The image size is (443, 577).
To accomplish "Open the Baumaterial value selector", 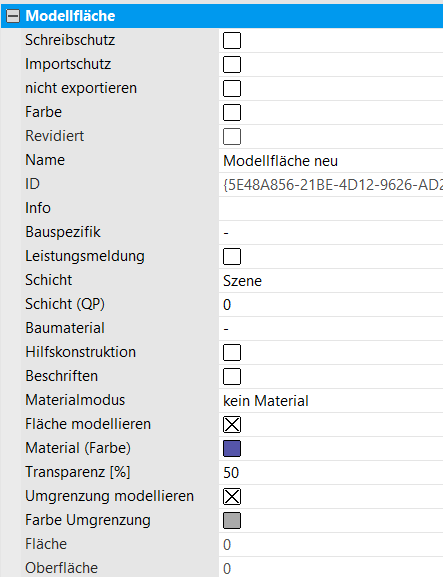I will click(x=331, y=328).
